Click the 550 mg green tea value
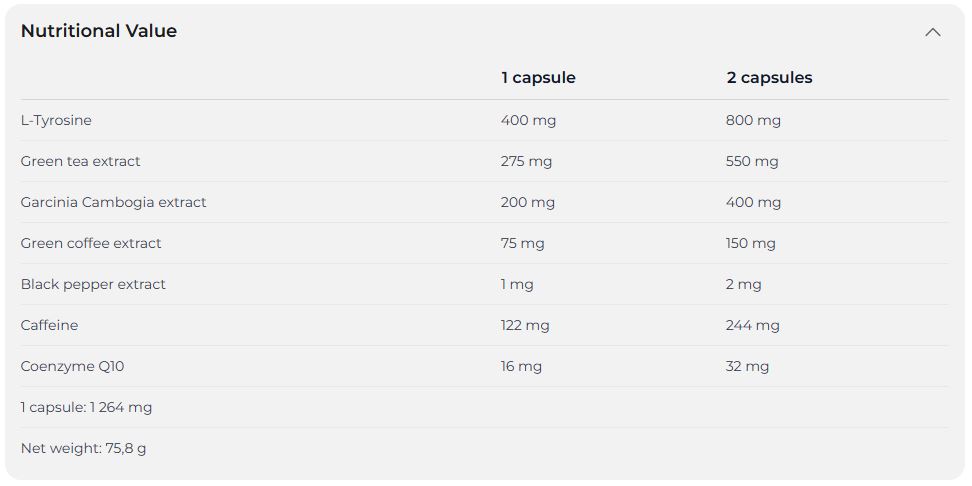 [752, 161]
